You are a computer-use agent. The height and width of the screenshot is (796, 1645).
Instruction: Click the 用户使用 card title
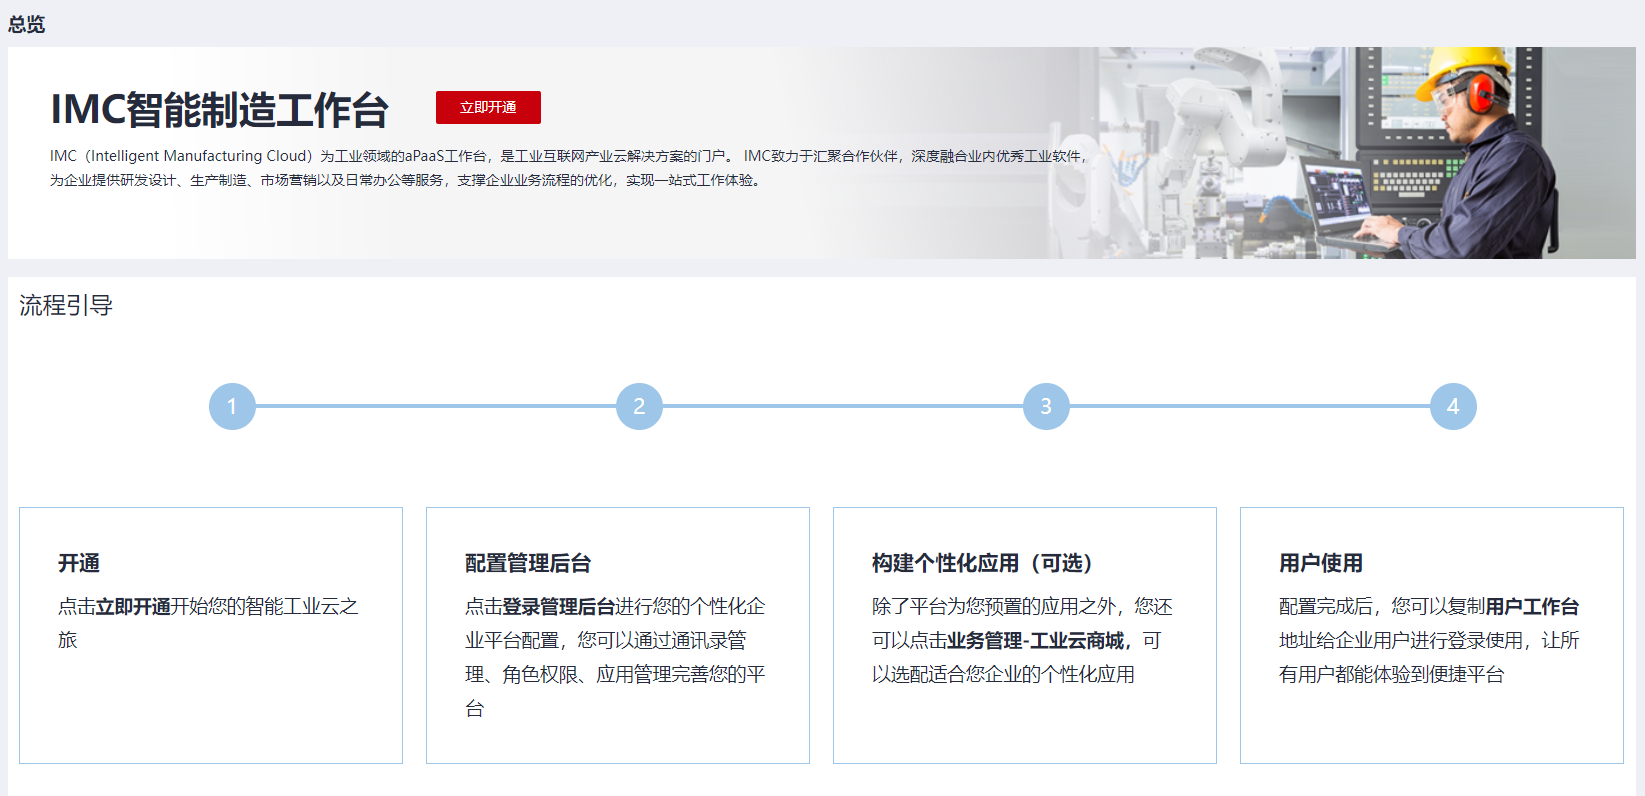(x=1321, y=563)
